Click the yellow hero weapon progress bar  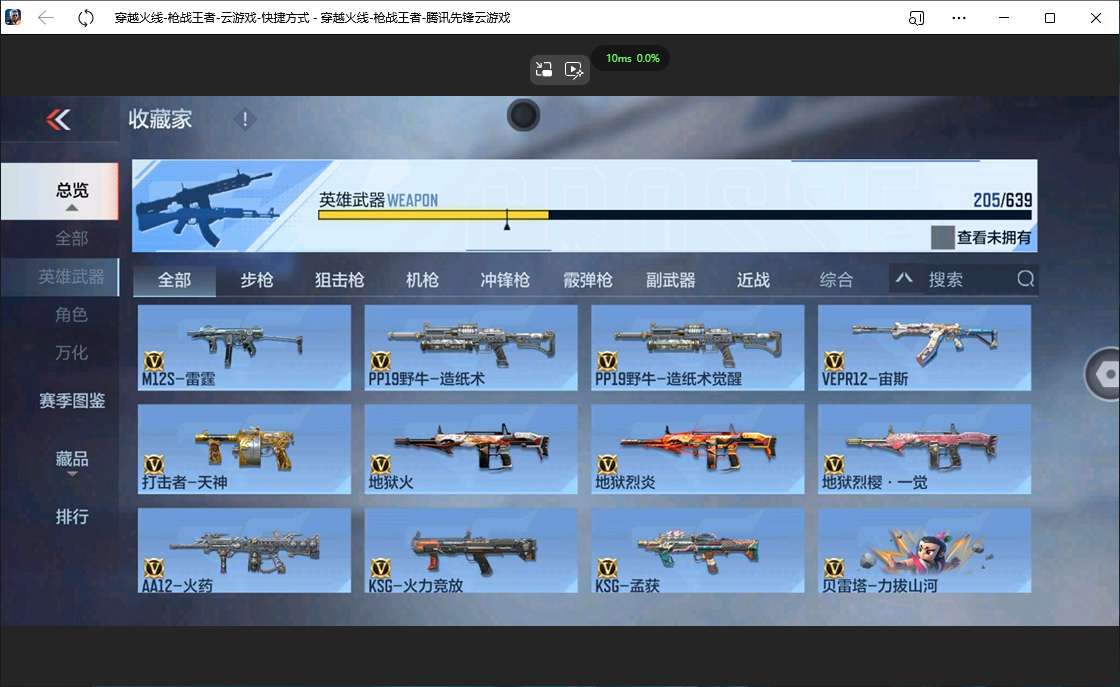tap(434, 215)
